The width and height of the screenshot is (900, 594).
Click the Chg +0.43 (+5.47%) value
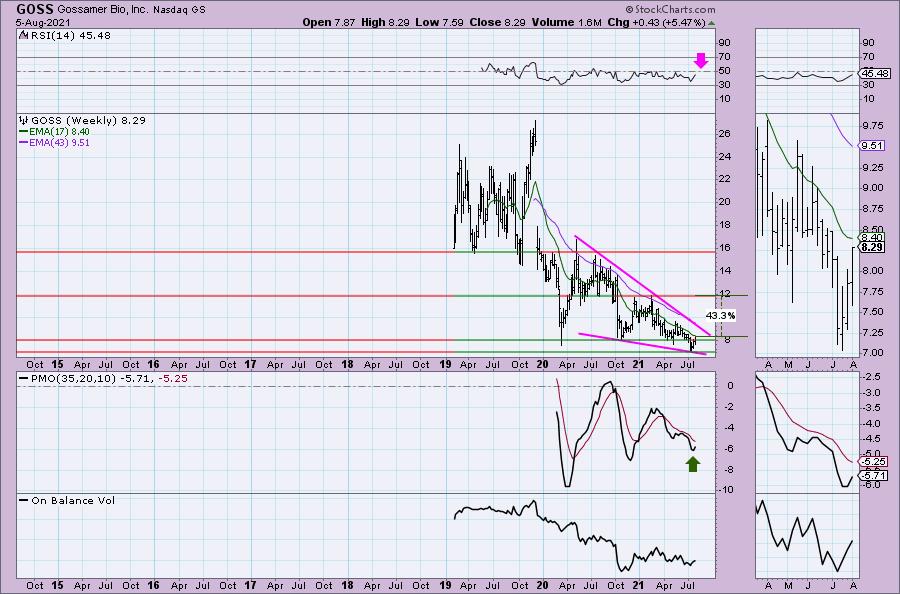[x=656, y=22]
